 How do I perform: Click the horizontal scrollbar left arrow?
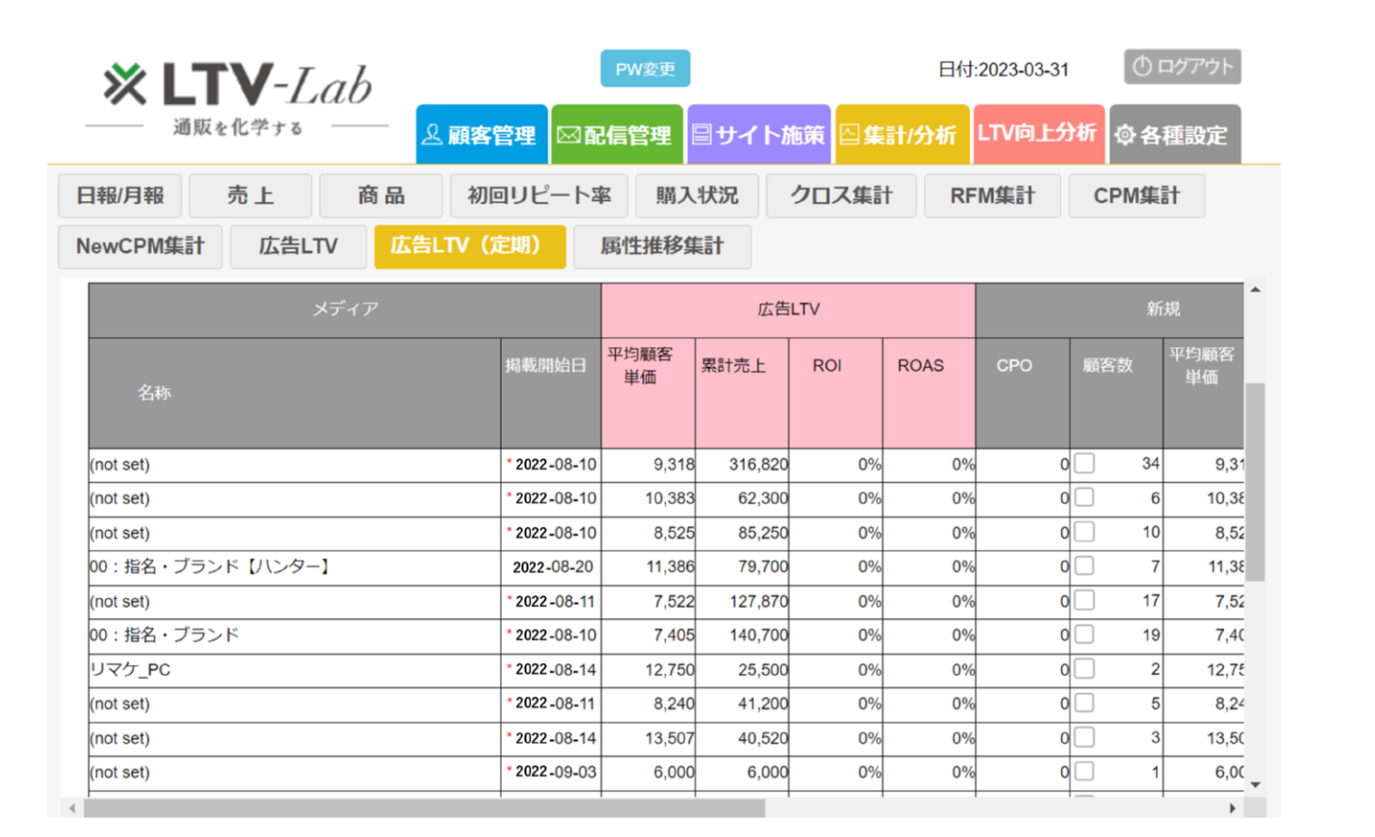pos(71,808)
